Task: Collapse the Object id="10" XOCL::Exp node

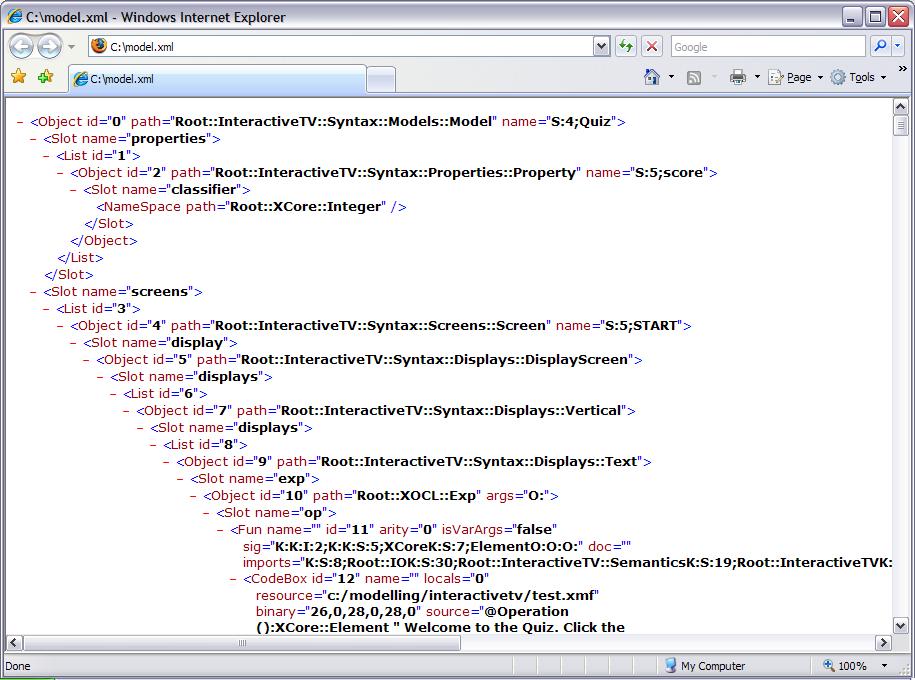Action: coord(193,496)
